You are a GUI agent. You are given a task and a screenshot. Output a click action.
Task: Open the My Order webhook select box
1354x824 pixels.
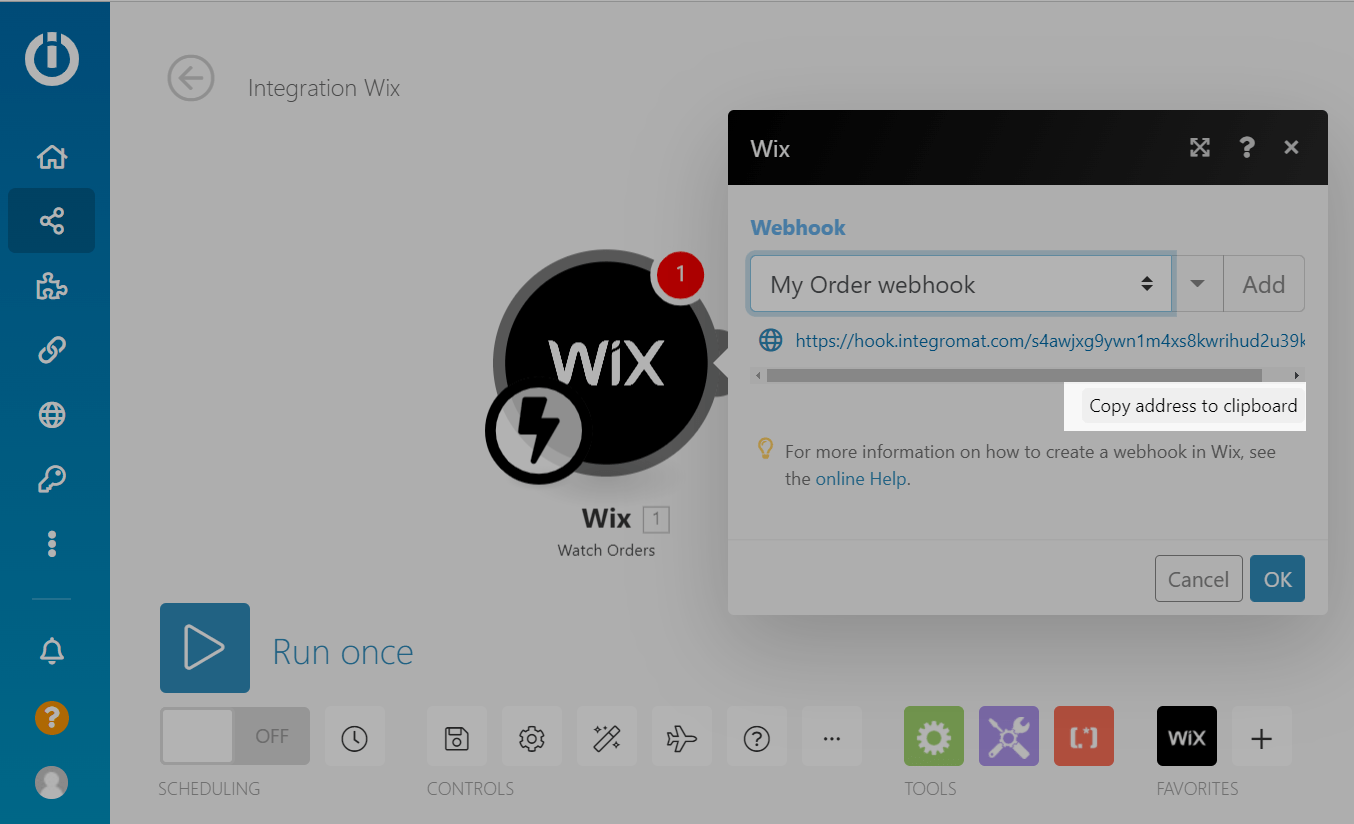pos(960,284)
